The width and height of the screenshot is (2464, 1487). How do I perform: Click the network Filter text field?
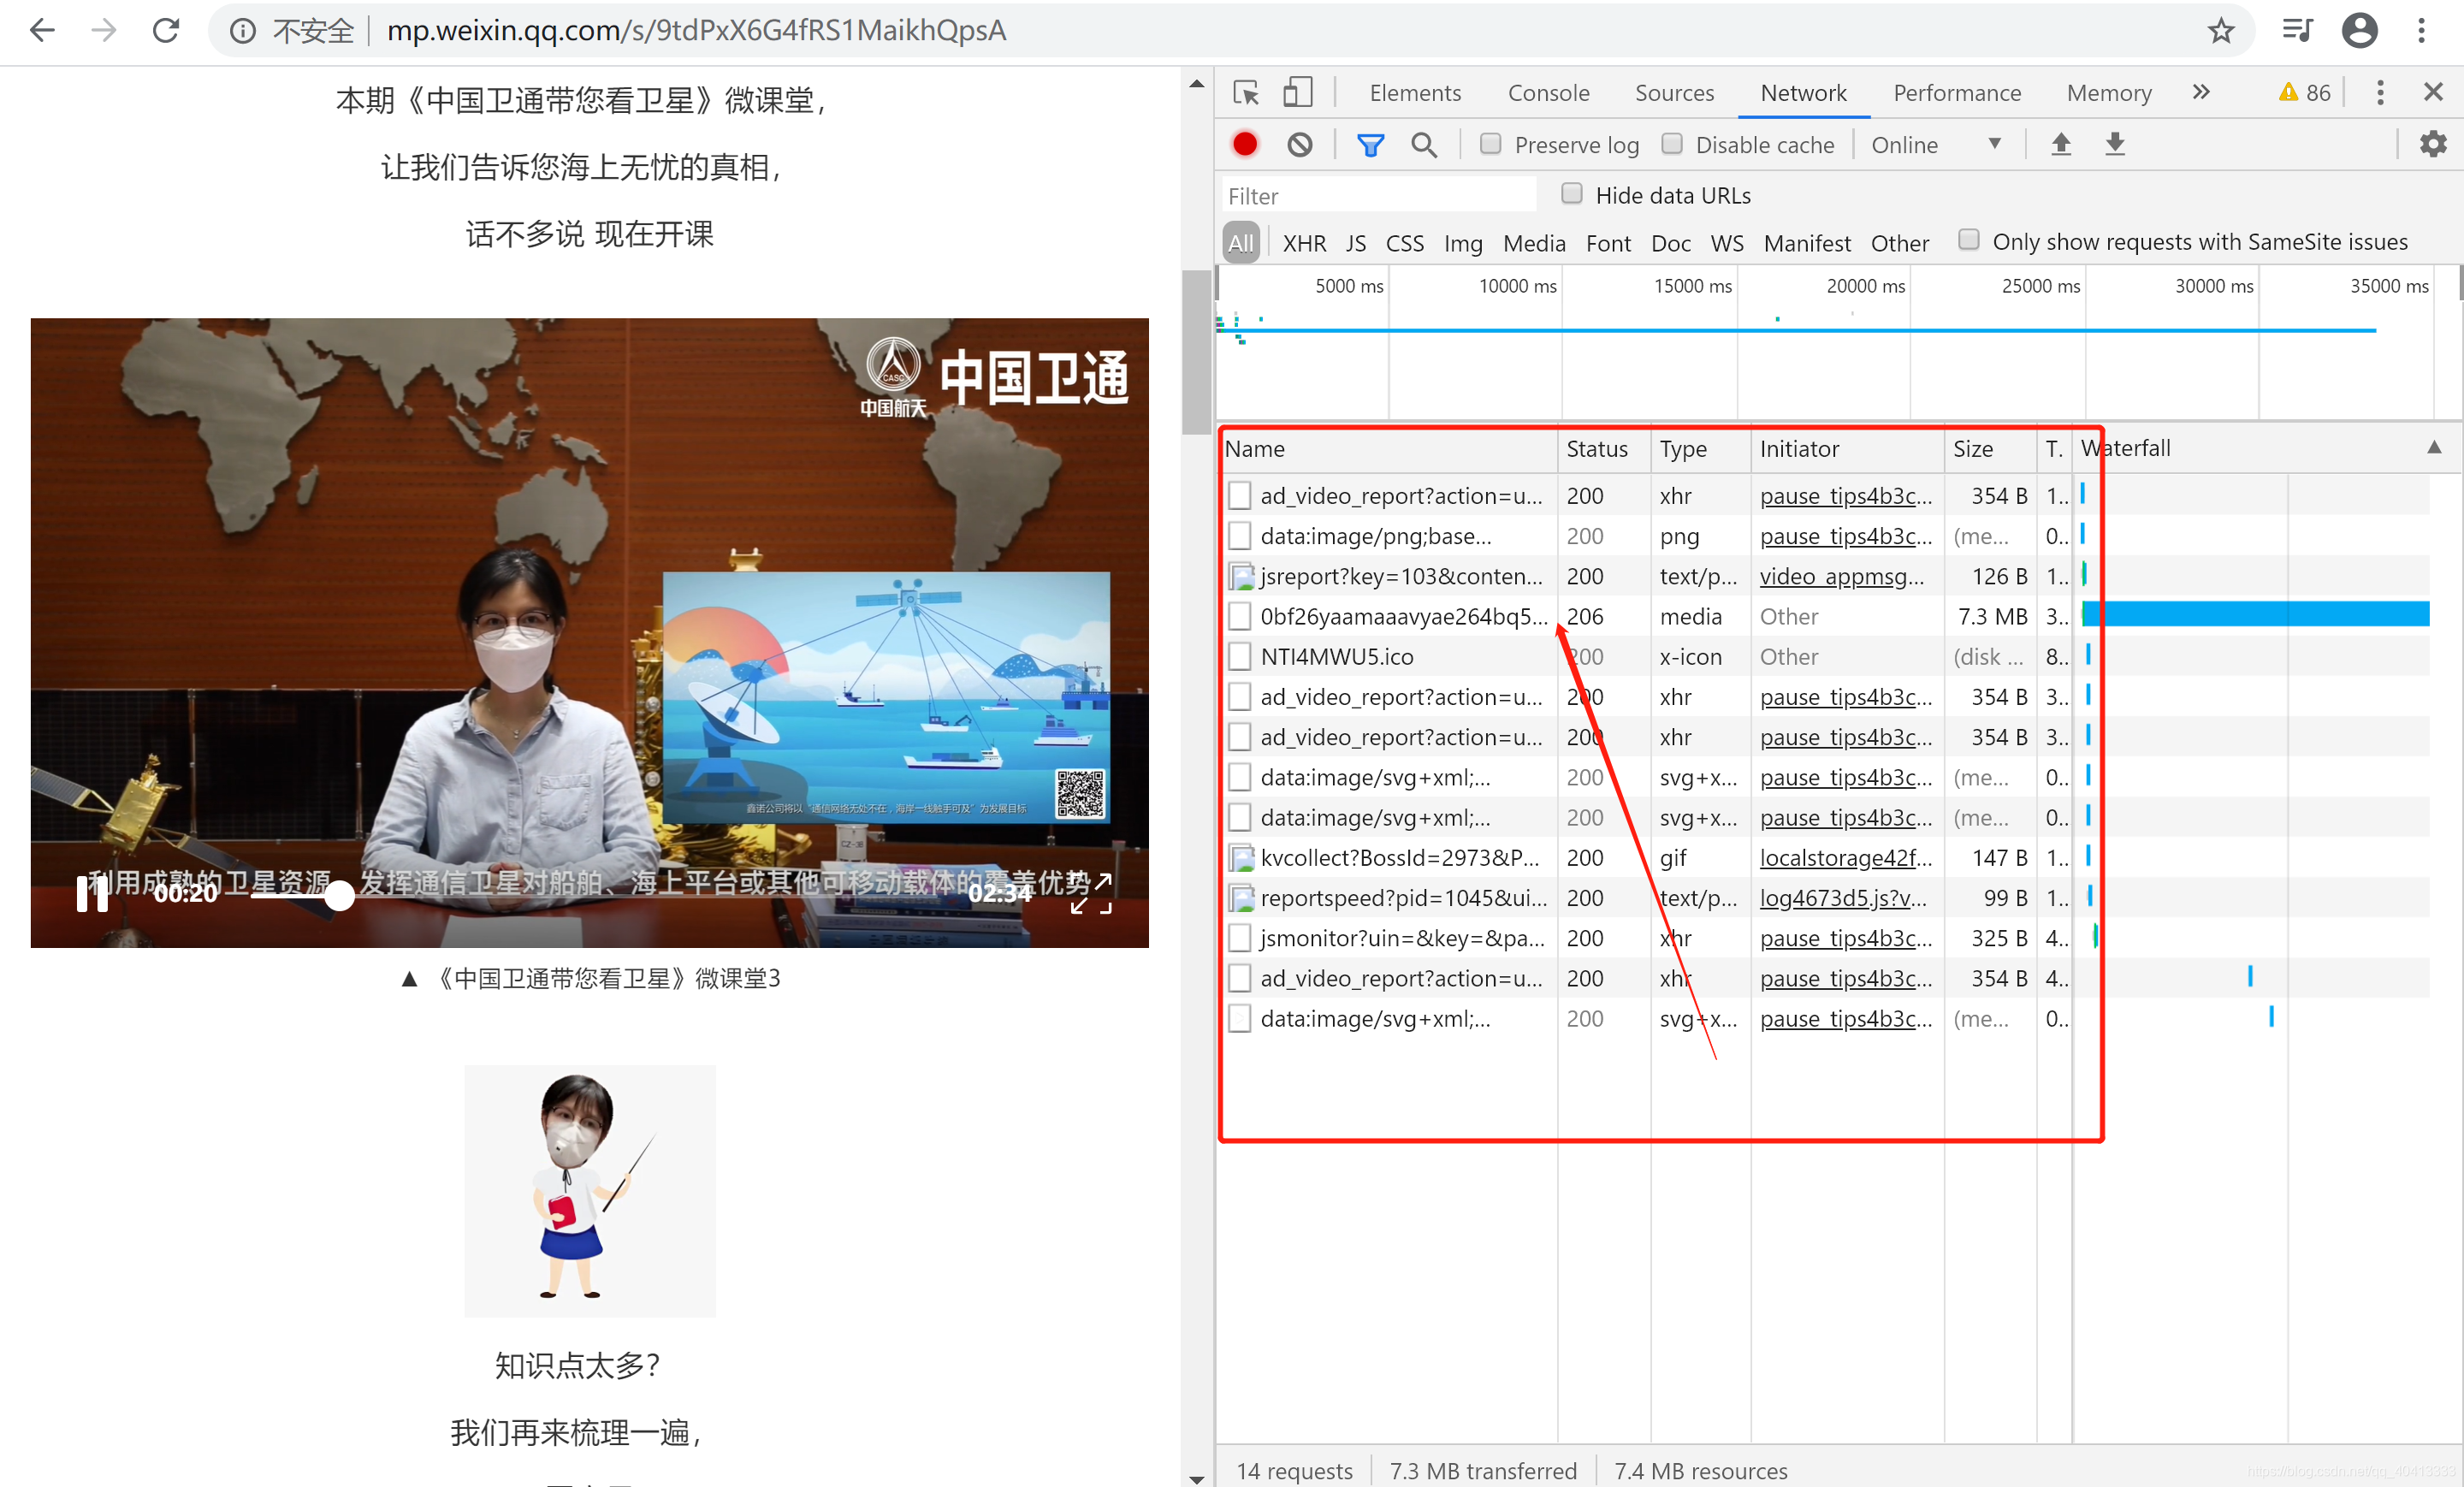pos(1378,196)
